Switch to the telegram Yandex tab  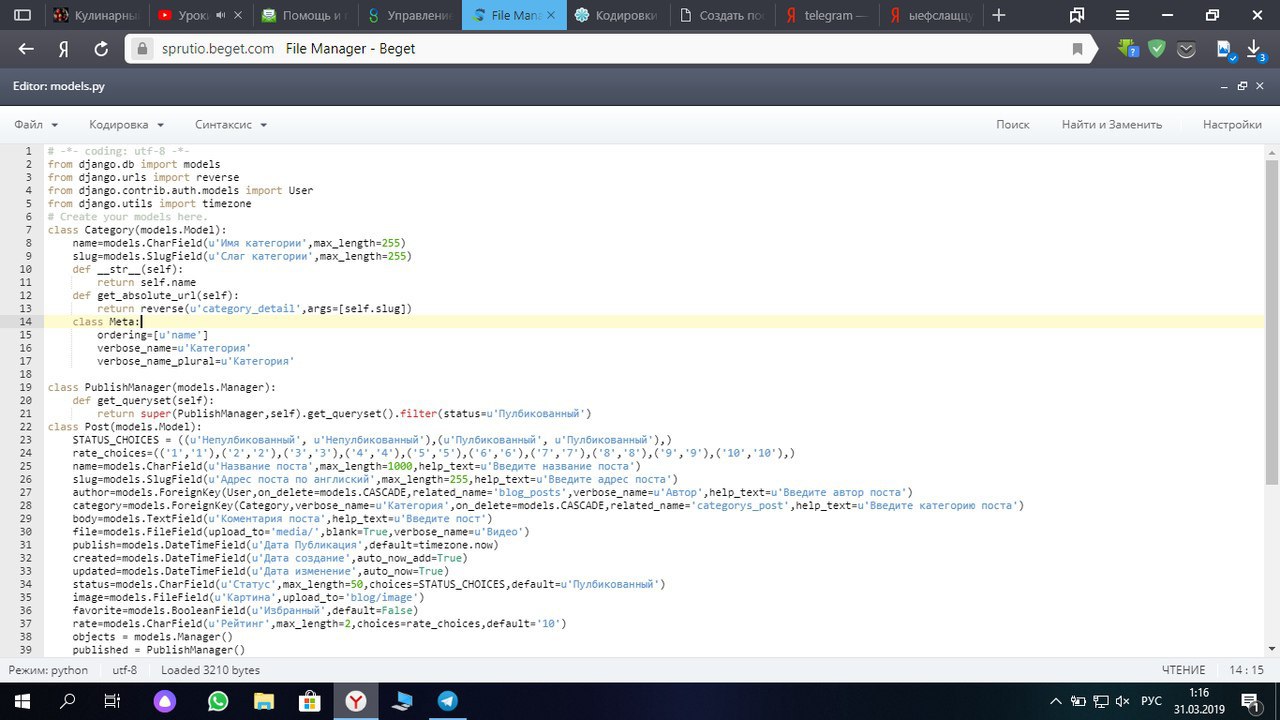[826, 16]
